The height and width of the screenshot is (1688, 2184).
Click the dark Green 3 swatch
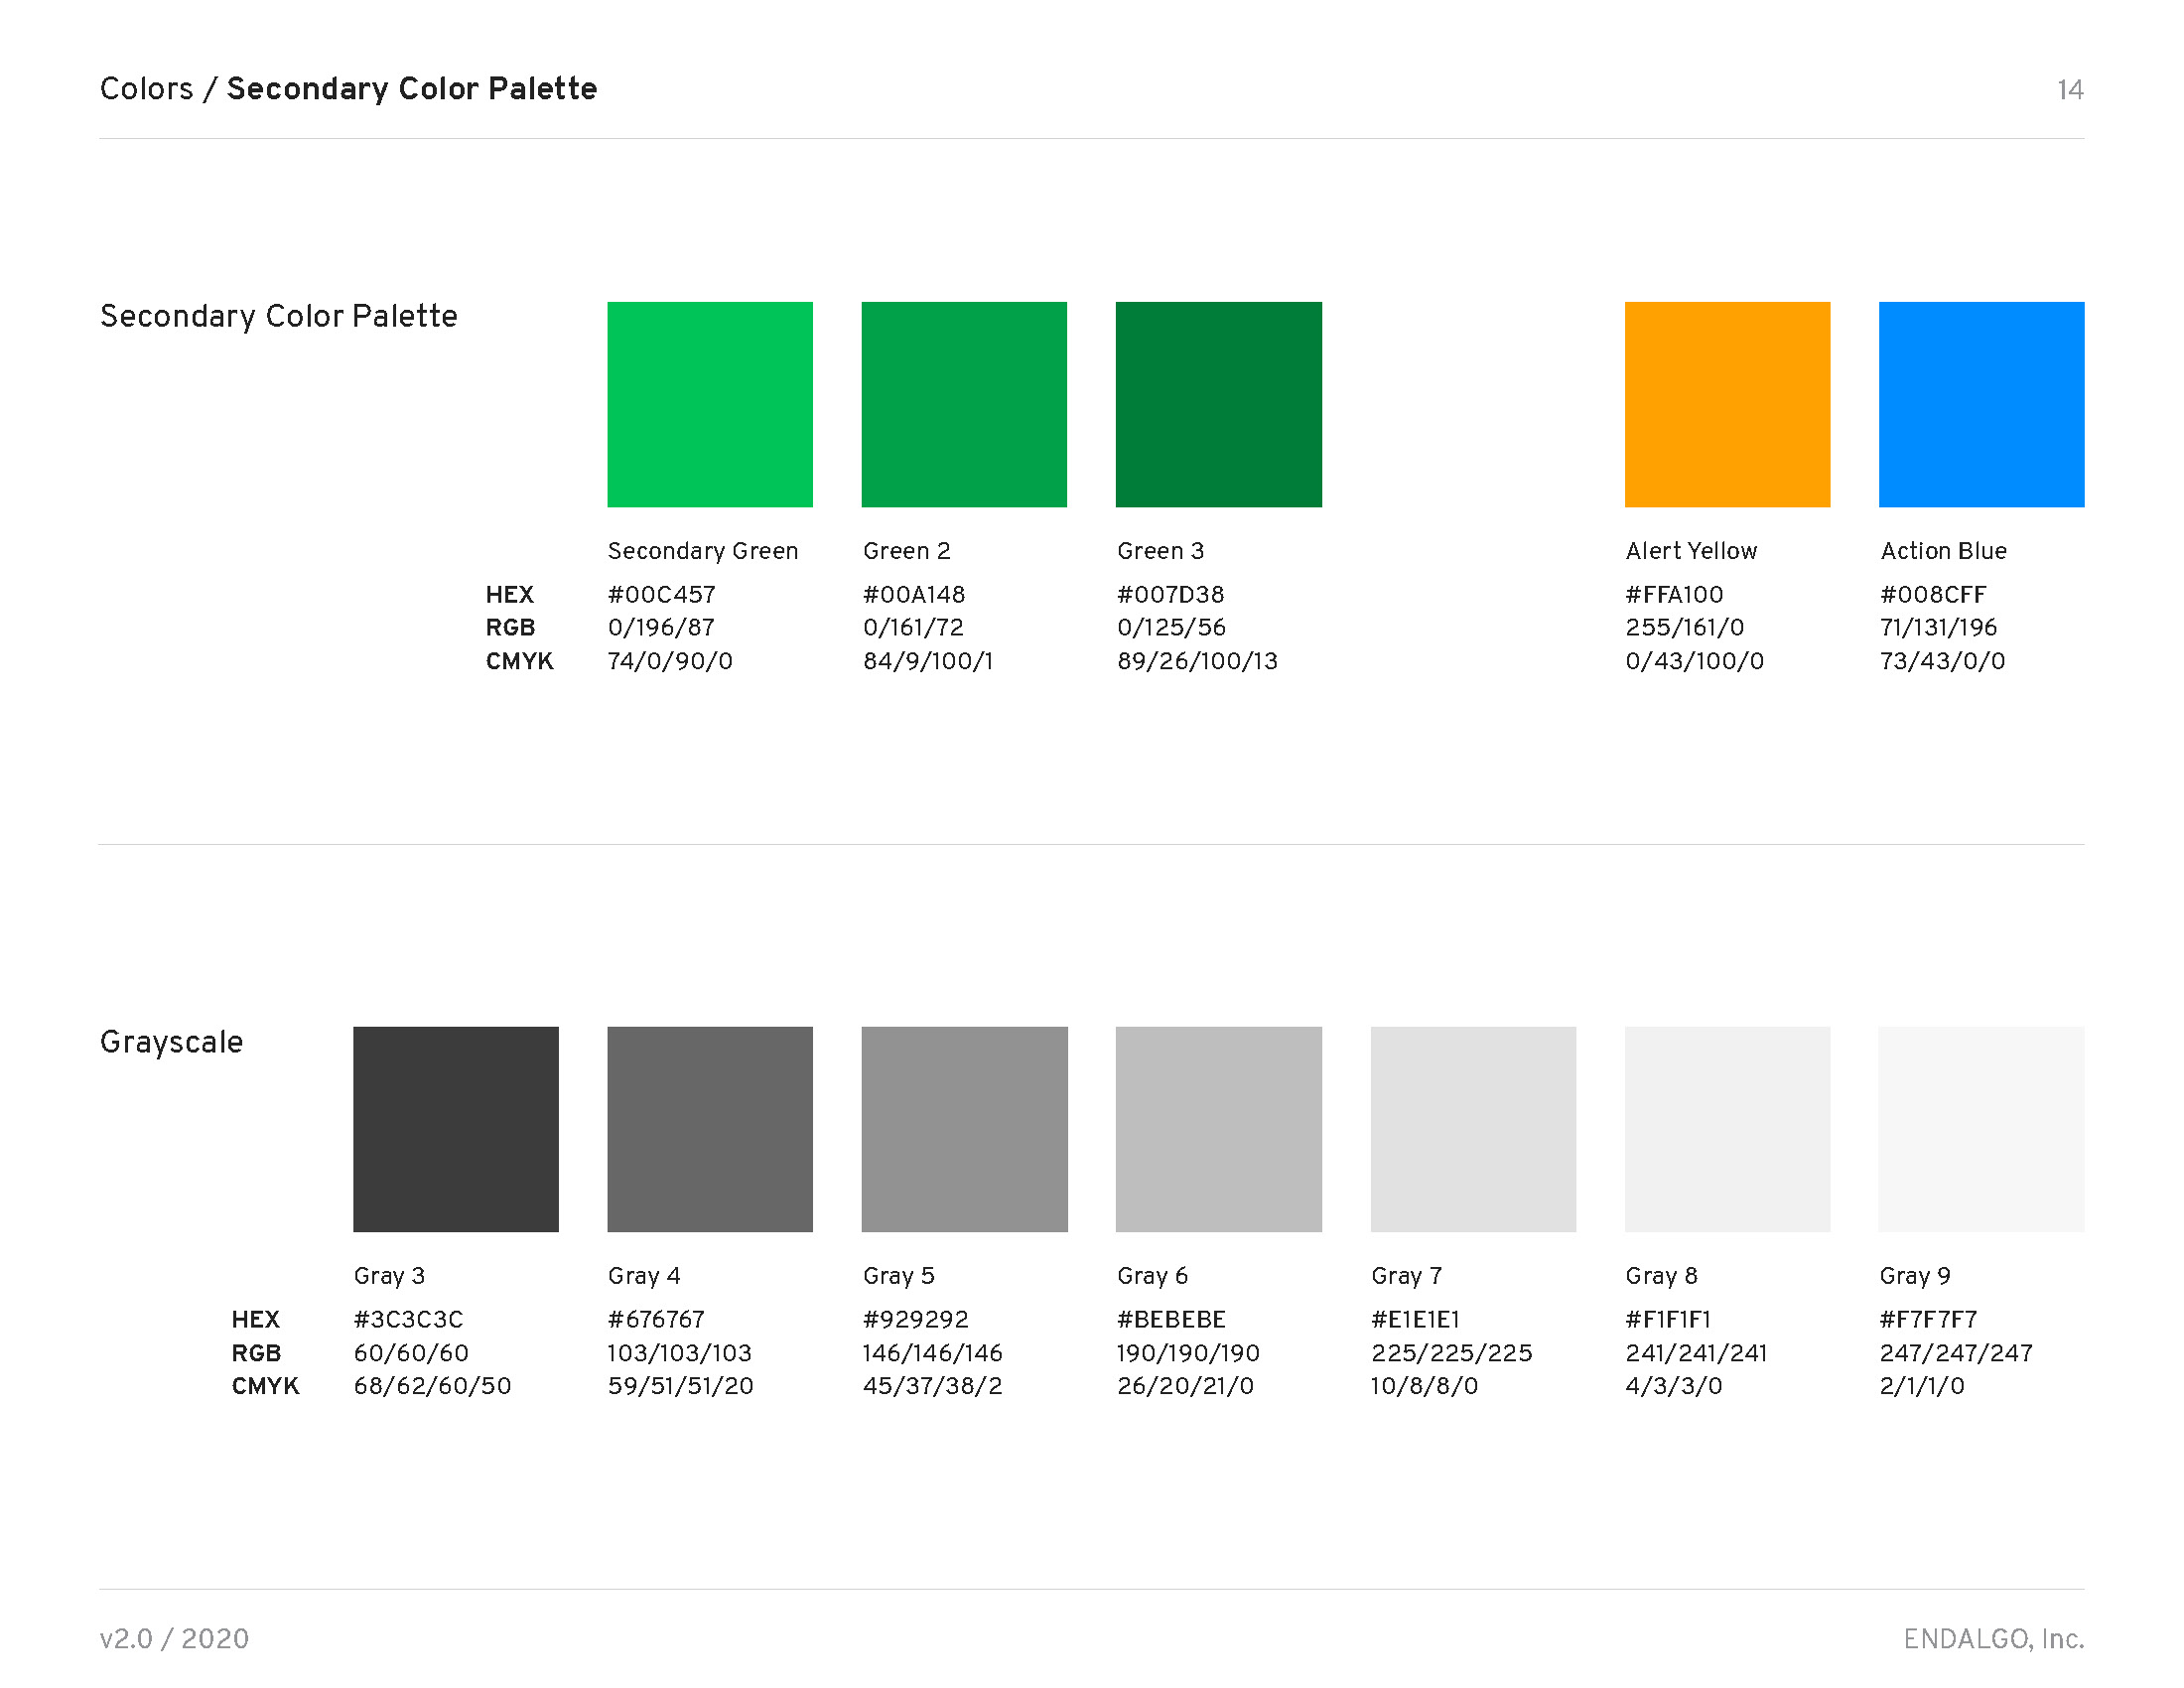tap(1218, 404)
